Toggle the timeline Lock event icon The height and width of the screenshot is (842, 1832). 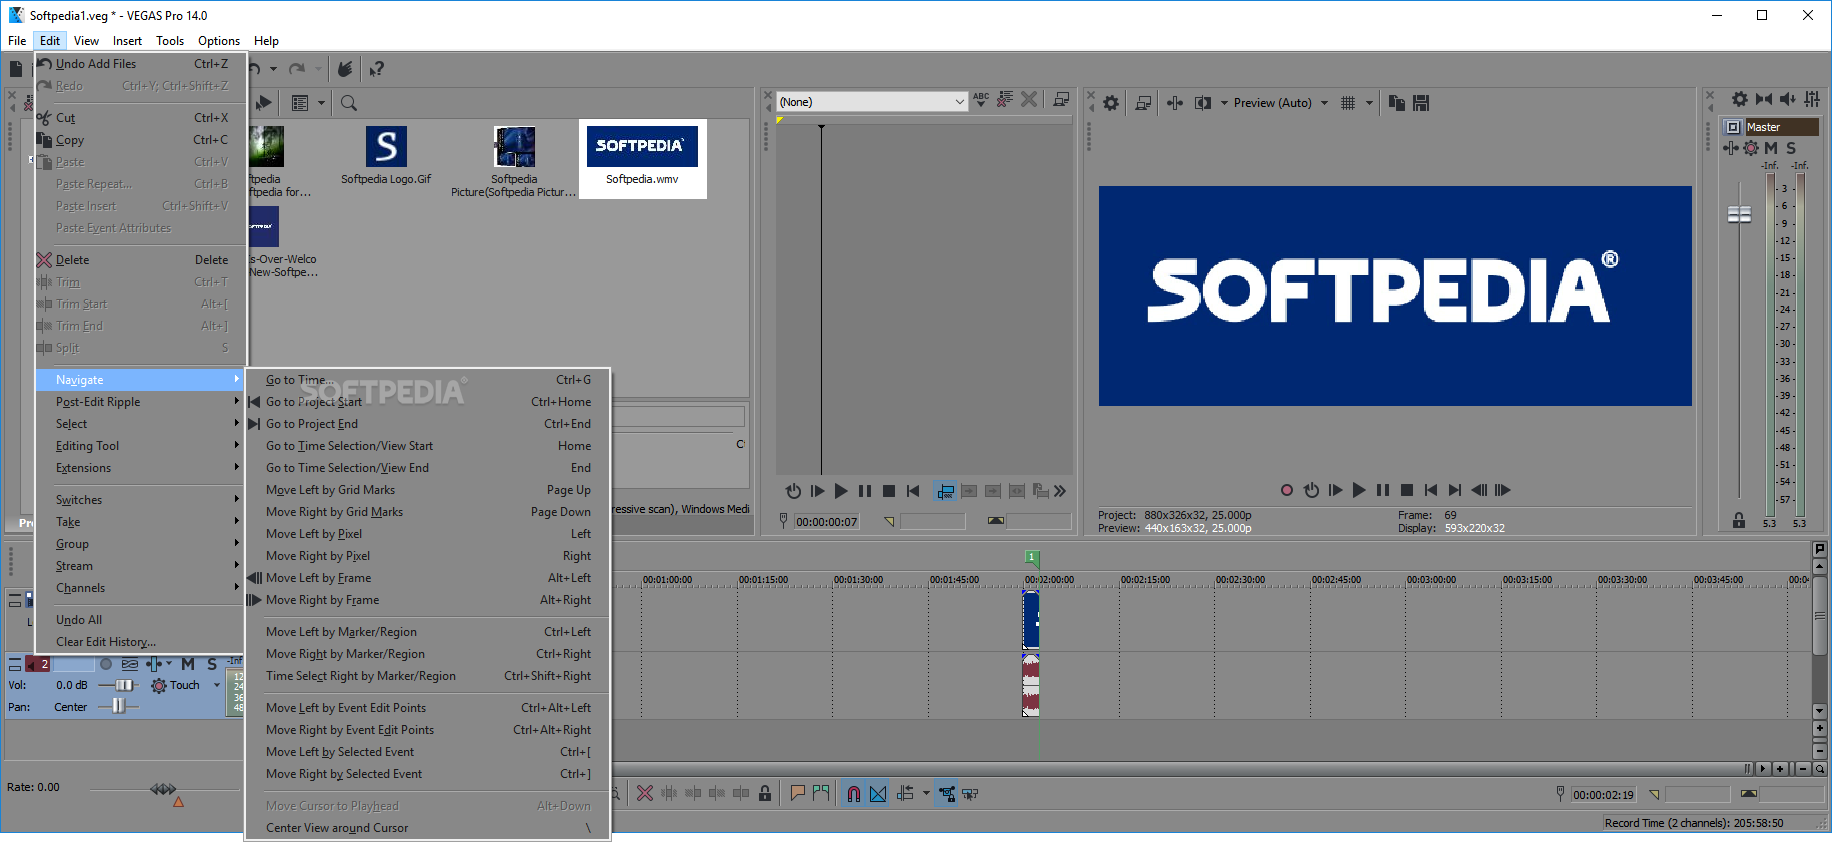tap(765, 793)
